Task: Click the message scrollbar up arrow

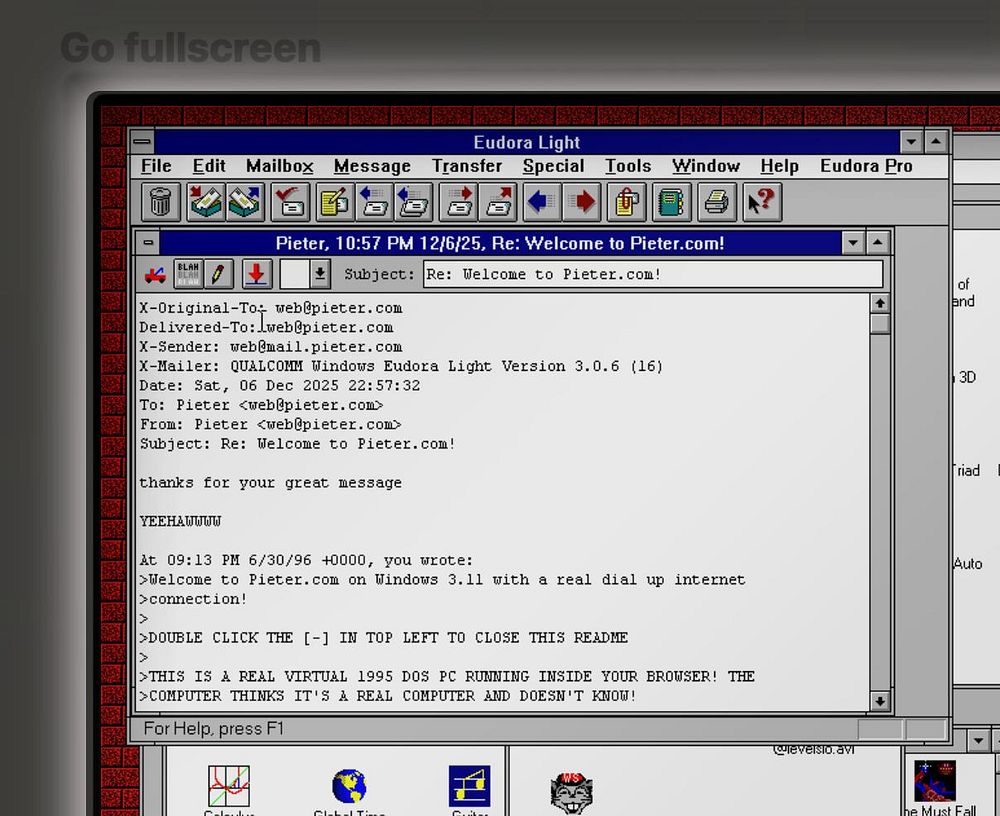Action: (x=880, y=303)
